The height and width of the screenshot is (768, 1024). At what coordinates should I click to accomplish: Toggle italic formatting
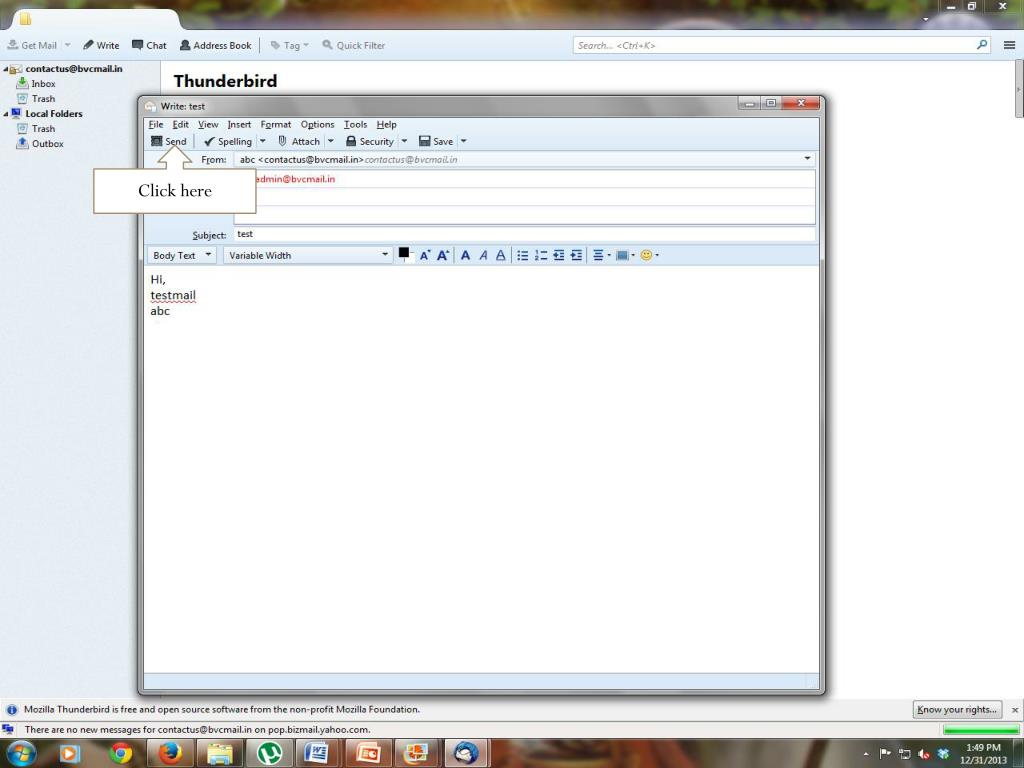pos(483,255)
